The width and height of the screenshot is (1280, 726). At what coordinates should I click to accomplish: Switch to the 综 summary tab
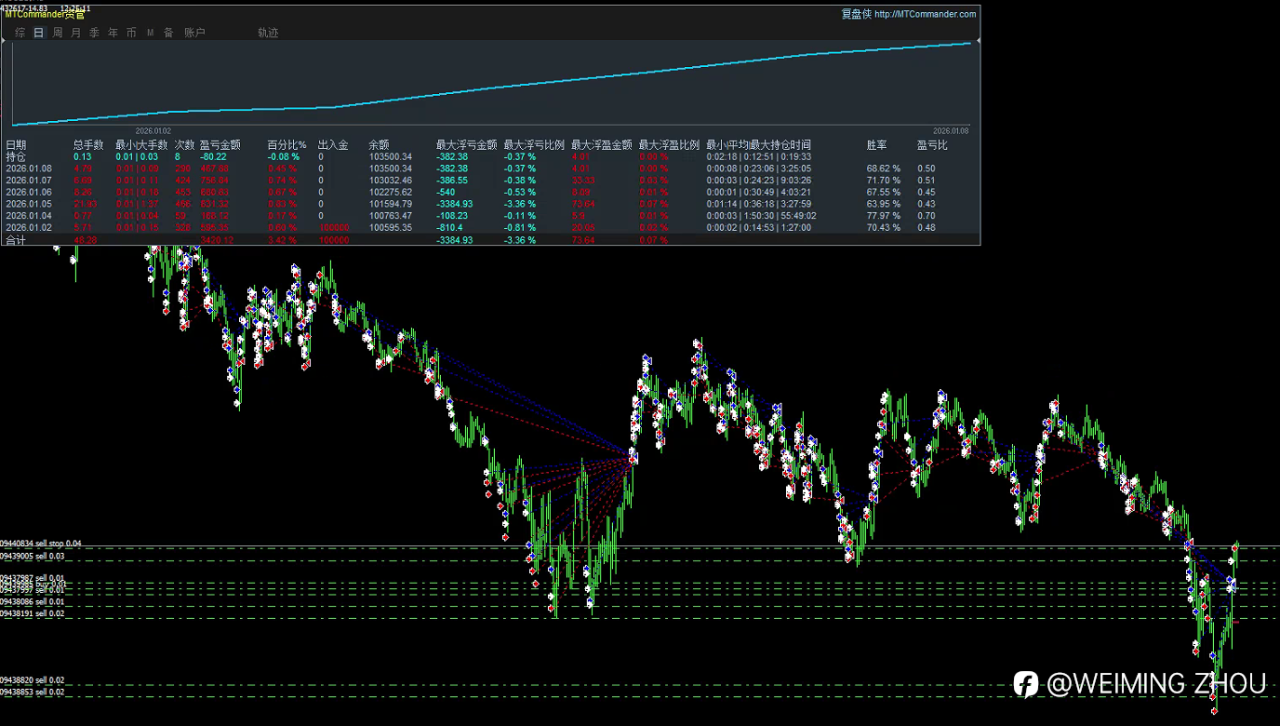point(20,33)
